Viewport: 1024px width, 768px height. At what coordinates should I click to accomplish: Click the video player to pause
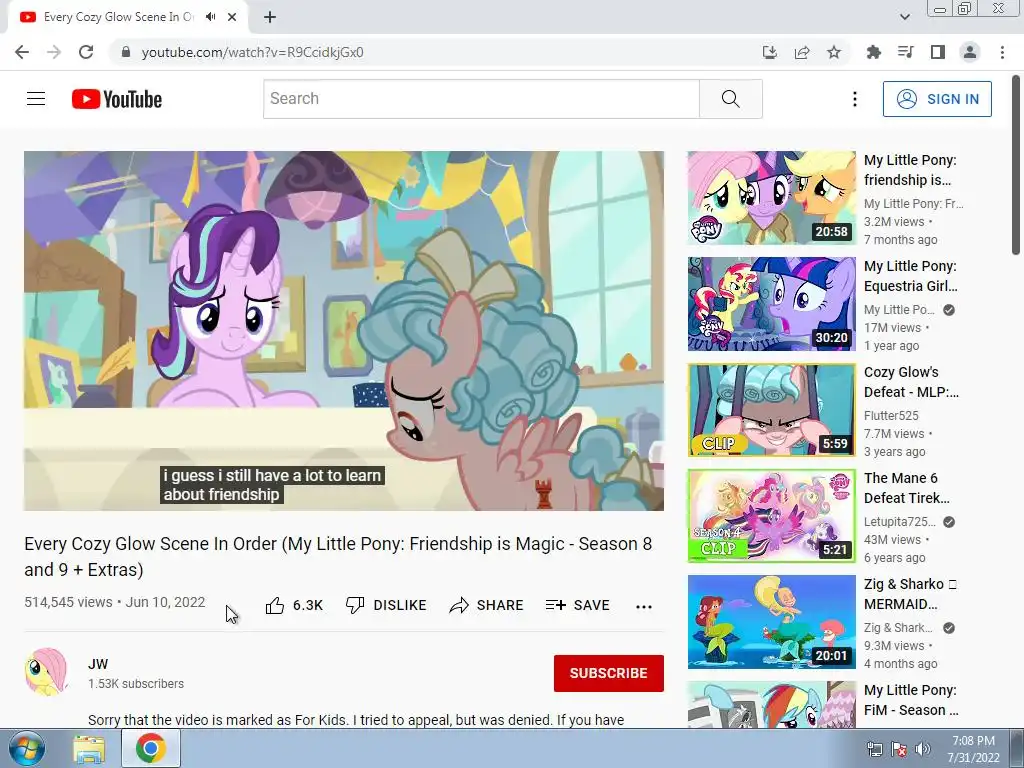pos(344,330)
